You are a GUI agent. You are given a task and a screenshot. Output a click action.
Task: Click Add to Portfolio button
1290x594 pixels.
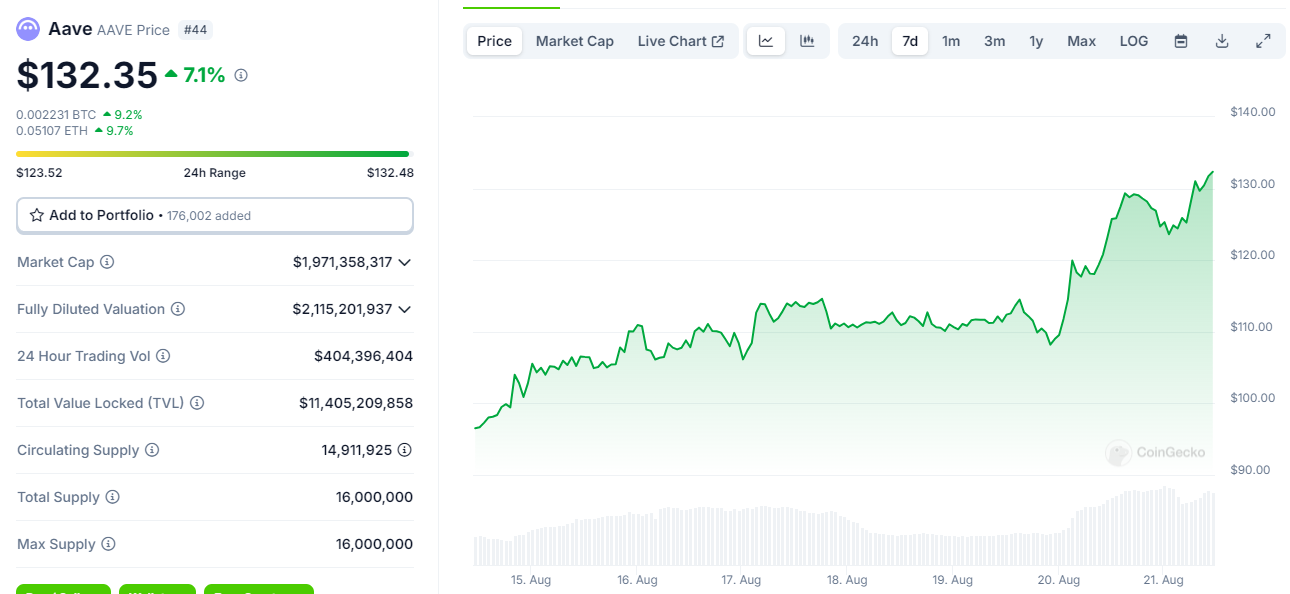(x=214, y=215)
